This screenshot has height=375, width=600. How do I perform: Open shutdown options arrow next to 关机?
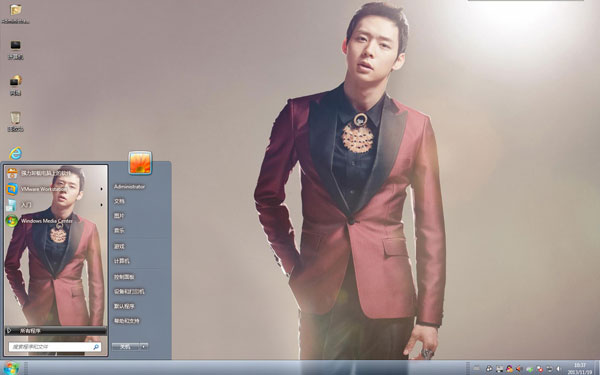point(144,347)
